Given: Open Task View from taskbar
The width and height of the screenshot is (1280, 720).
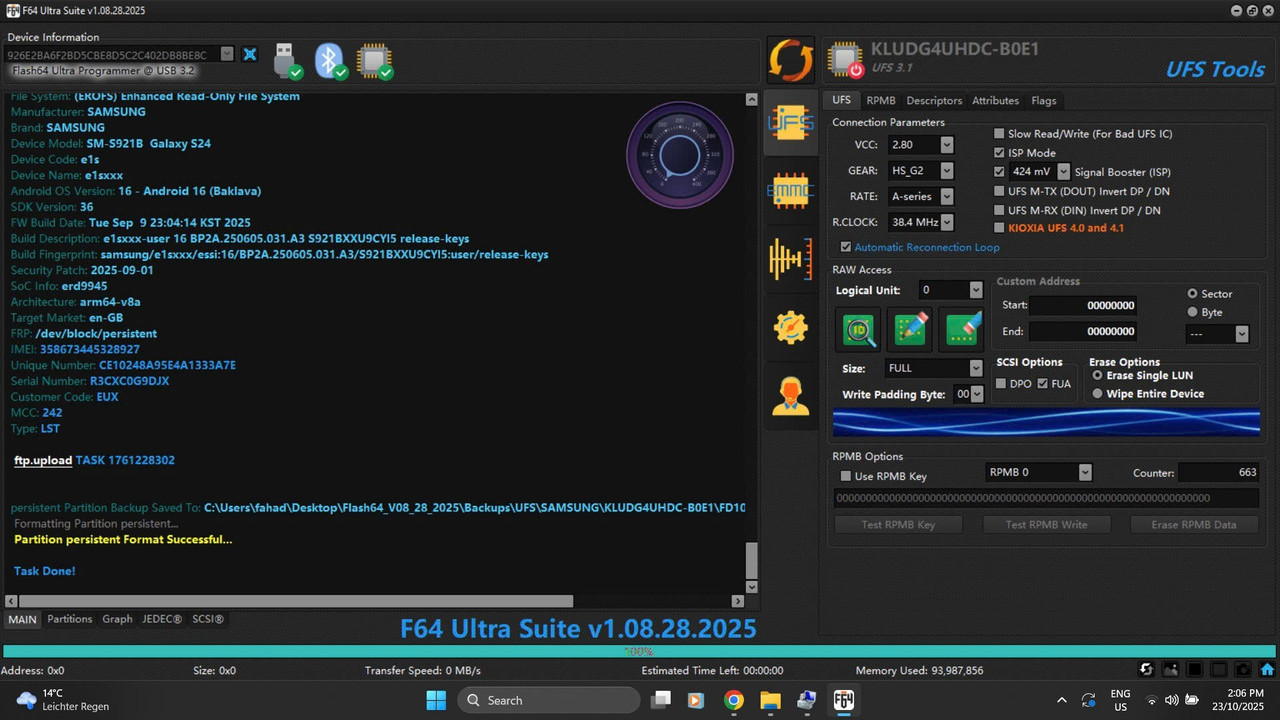Looking at the screenshot, I should (x=661, y=700).
